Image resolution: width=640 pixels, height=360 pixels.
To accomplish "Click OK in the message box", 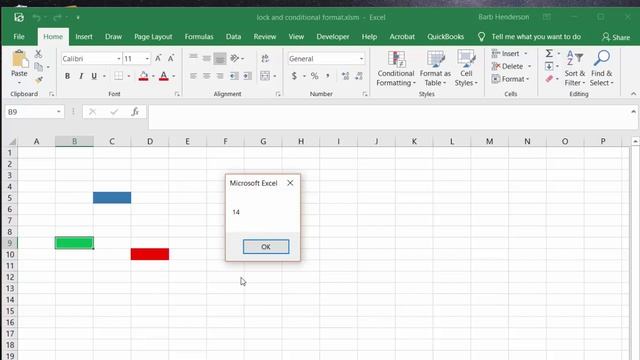I will click(266, 247).
